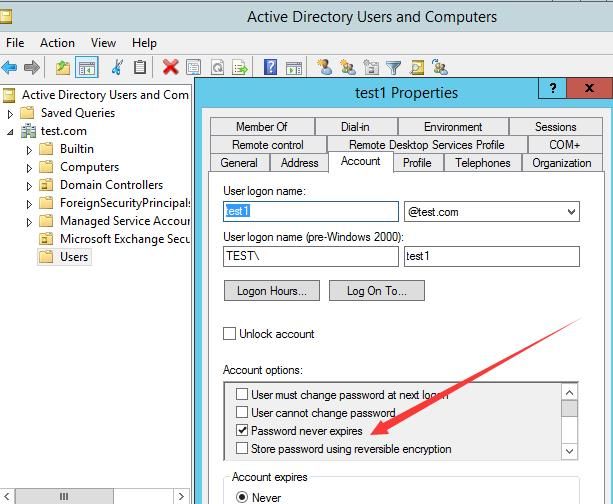This screenshot has width=613, height=504.
Task: Click the Log On To... button
Action: click(376, 291)
